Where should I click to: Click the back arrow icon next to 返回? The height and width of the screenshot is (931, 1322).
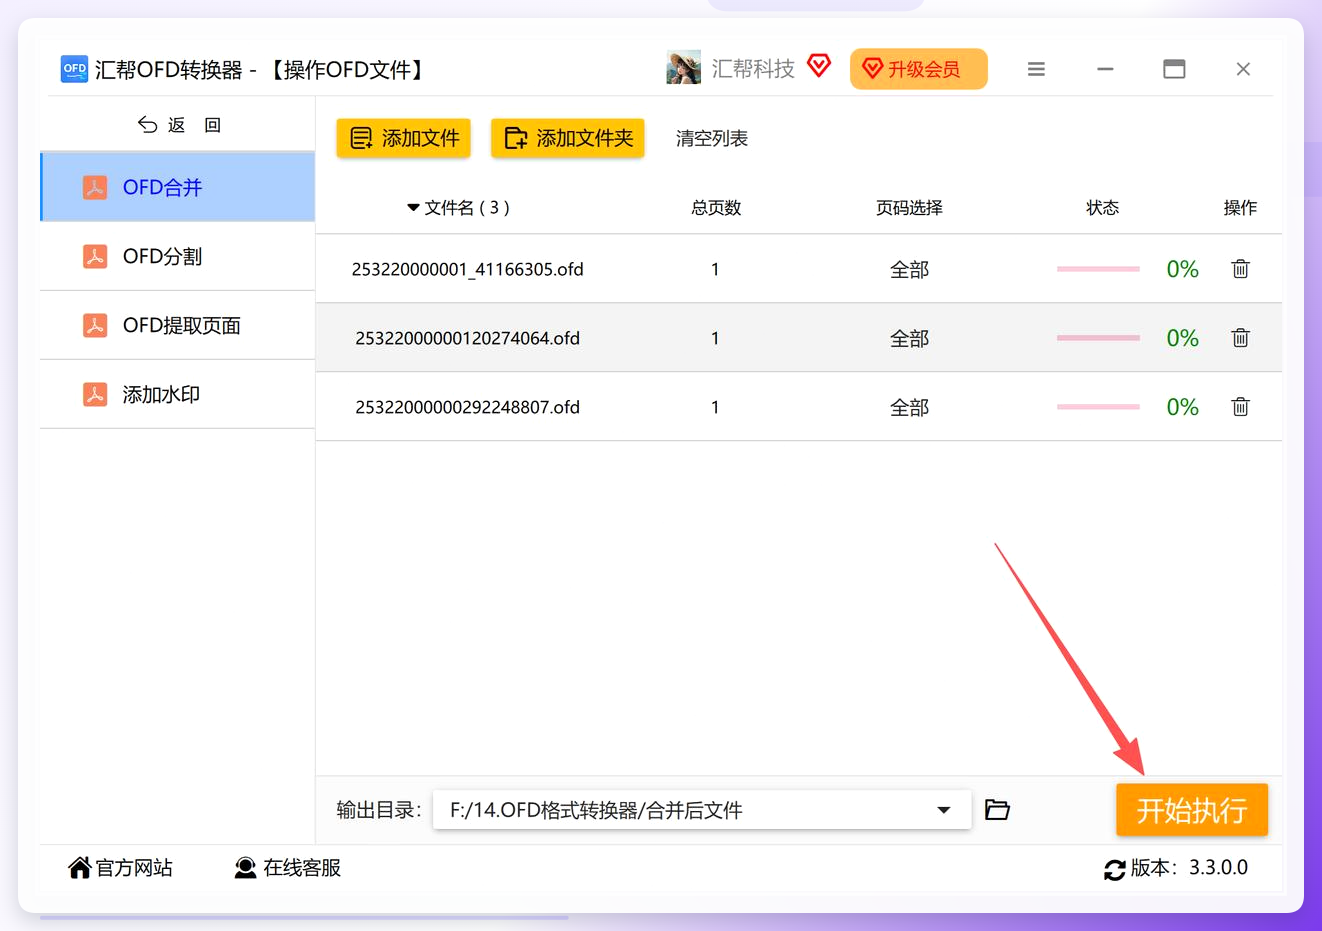point(148,125)
